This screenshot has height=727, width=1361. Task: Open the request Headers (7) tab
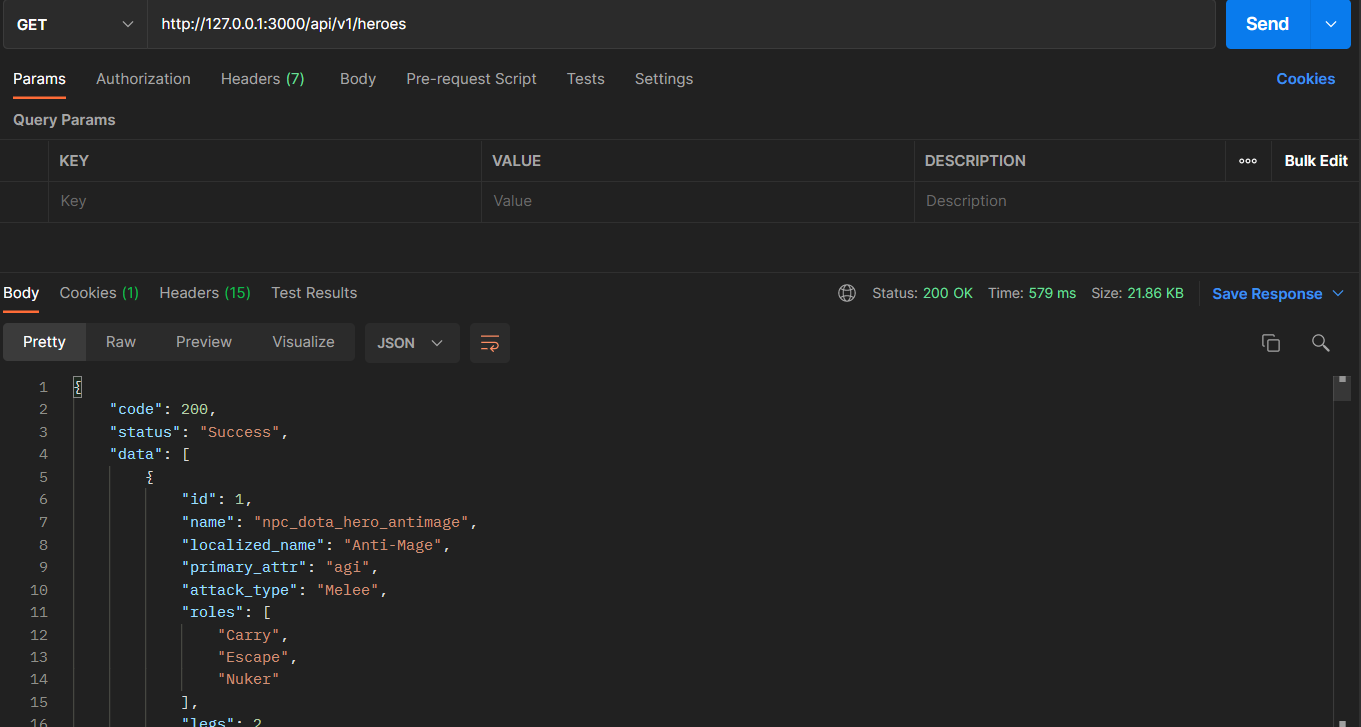point(263,79)
